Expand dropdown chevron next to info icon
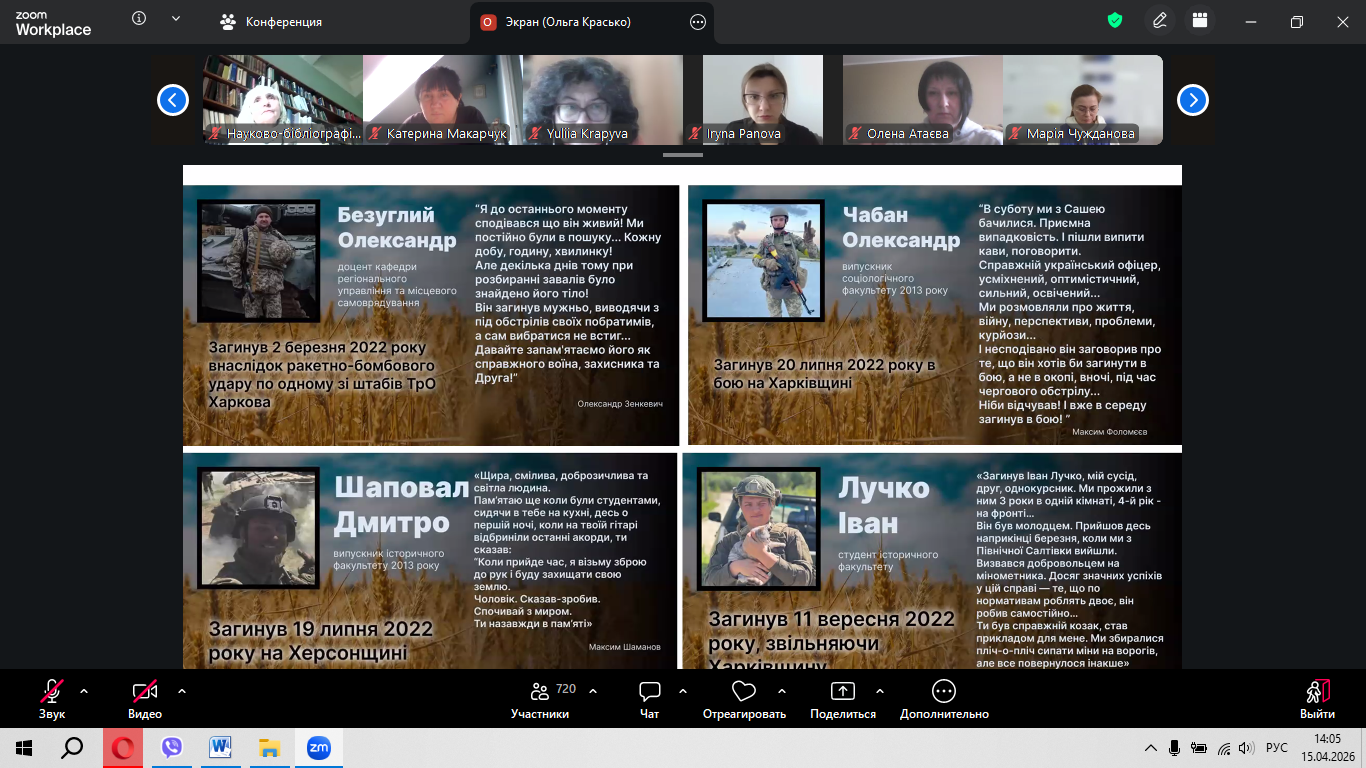Image resolution: width=1366 pixels, height=768 pixels. [x=176, y=19]
